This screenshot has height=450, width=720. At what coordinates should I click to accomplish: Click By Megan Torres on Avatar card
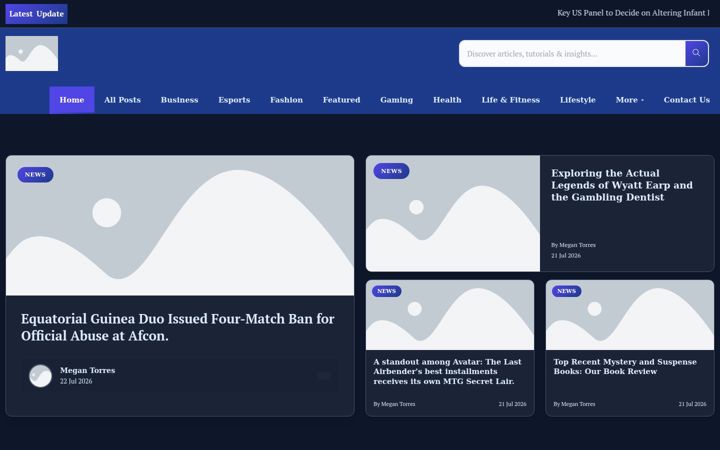[x=394, y=404]
